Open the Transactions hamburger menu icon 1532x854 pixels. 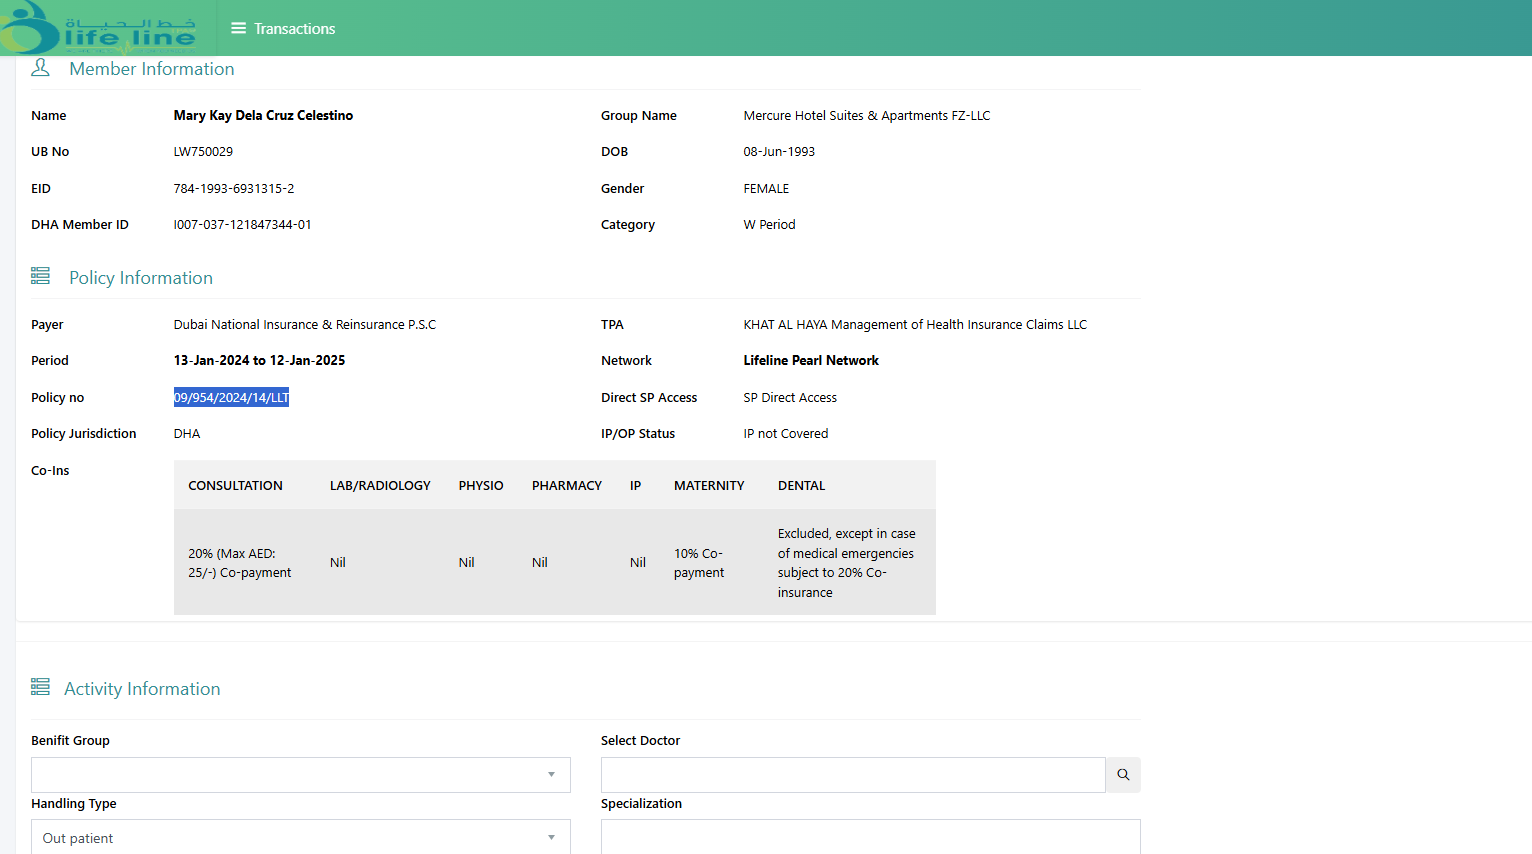(x=238, y=28)
